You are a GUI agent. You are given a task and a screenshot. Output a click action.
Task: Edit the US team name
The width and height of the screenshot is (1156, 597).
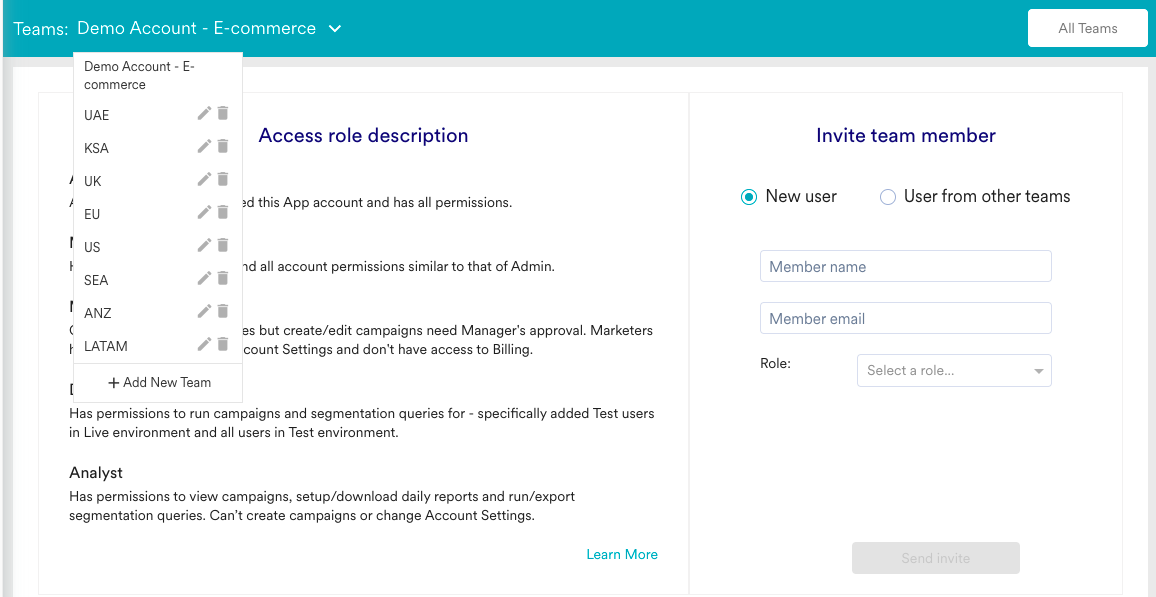click(204, 245)
